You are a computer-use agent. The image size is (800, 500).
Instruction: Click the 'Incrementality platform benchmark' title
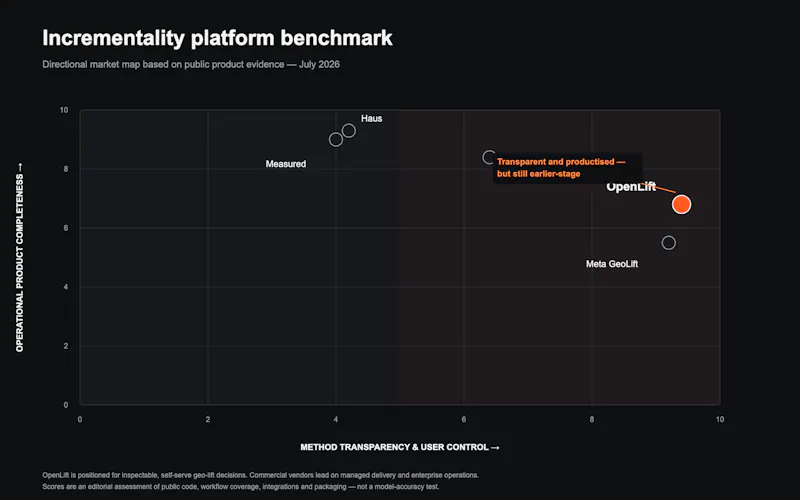point(217,38)
